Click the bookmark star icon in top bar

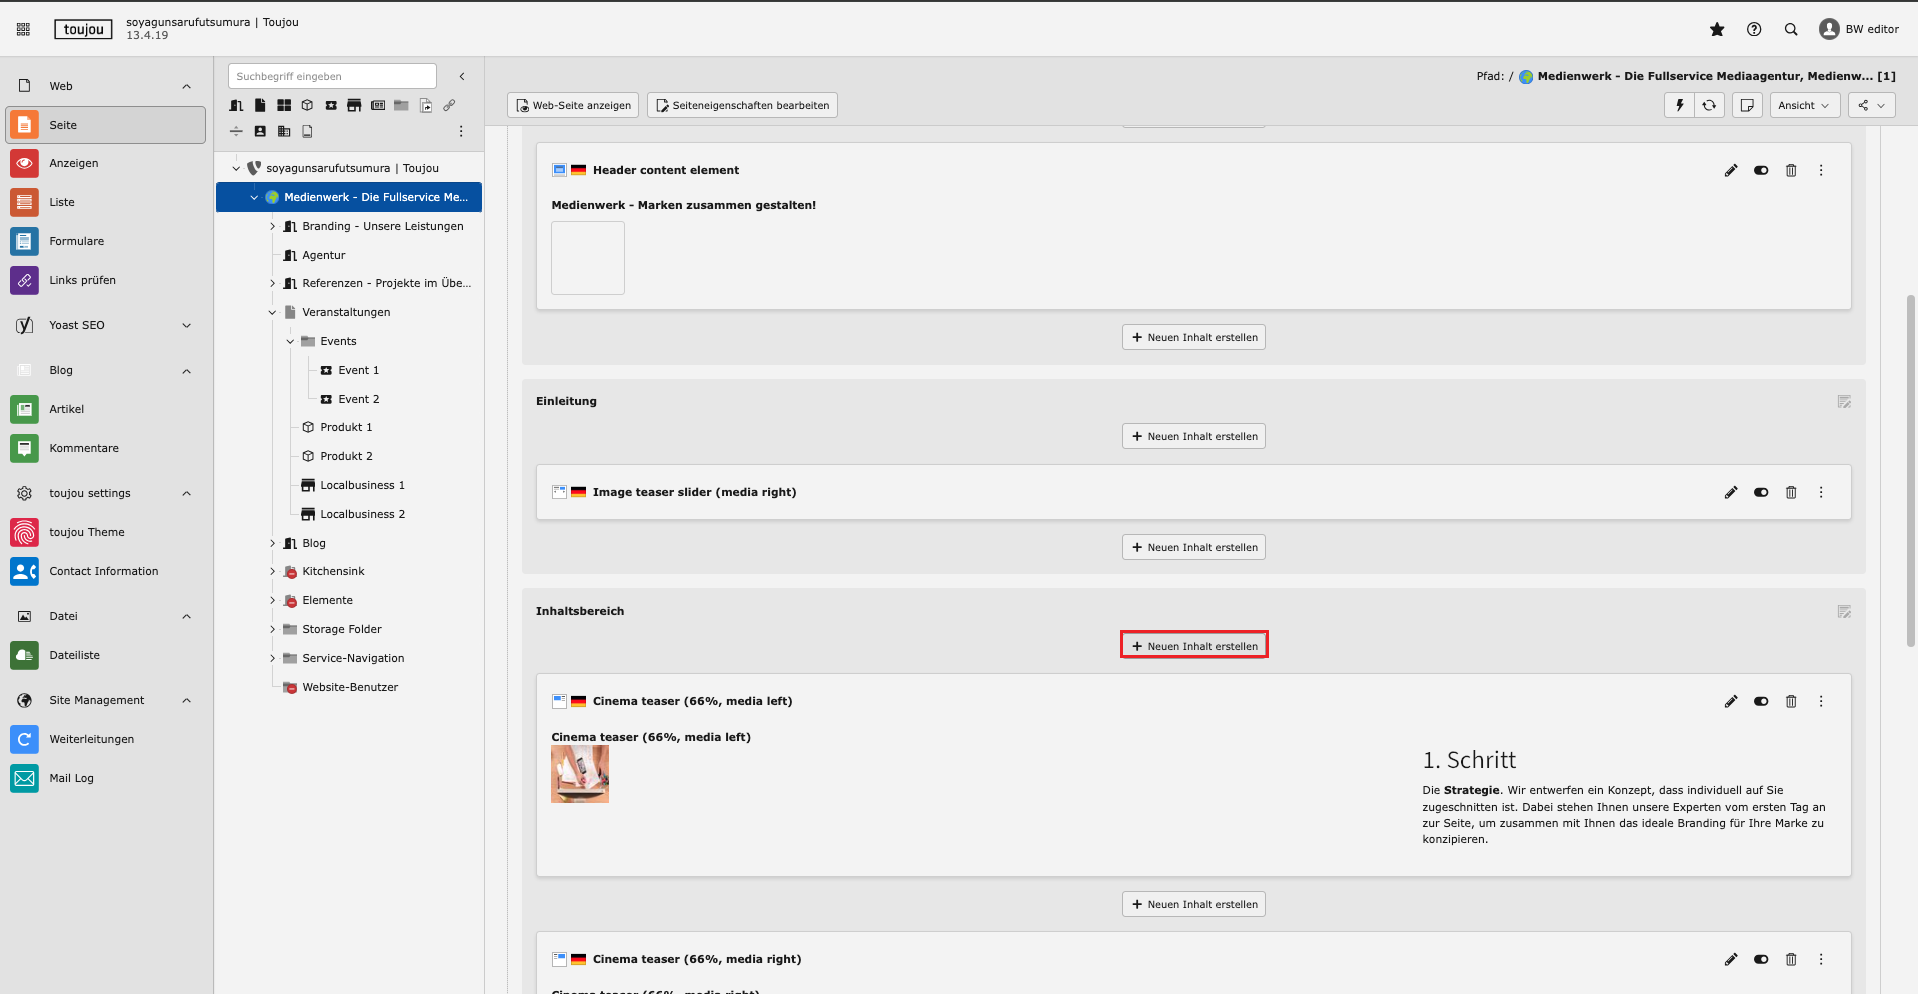pos(1717,30)
